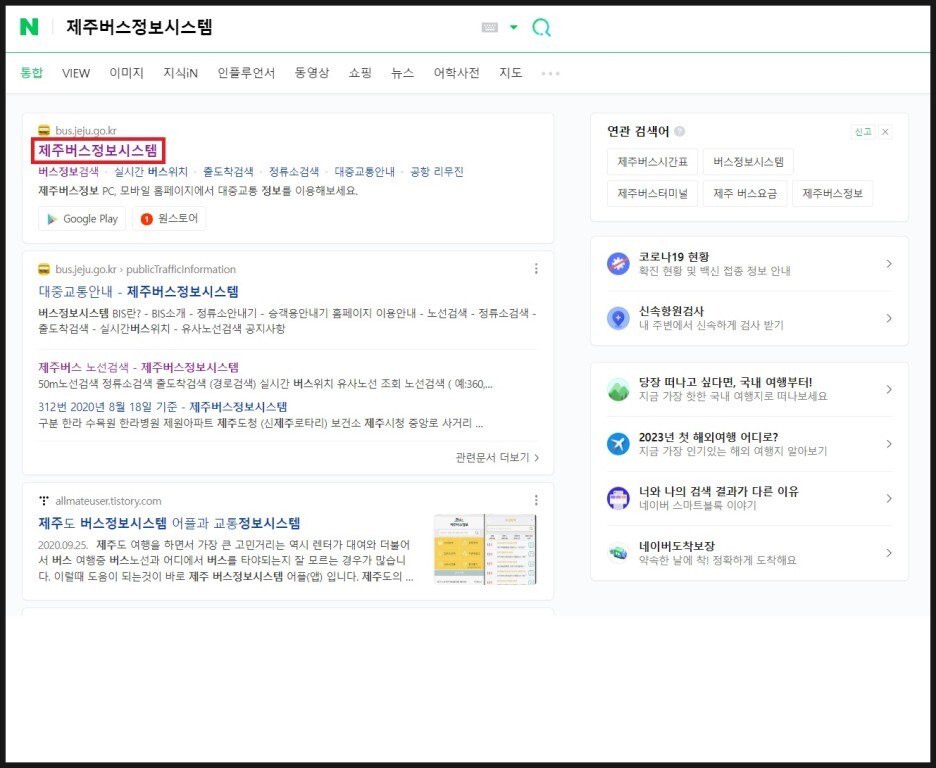Expand 2023년 첫 해외여행 row chevron
936x768 pixels.
point(889,444)
